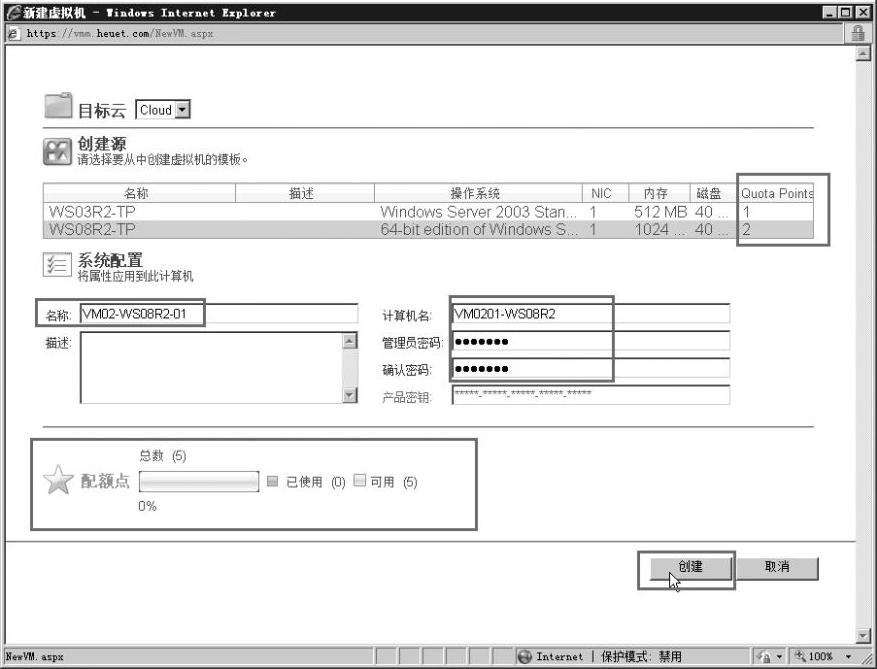
Task: Click the page icon in address bar
Action: coord(13,34)
